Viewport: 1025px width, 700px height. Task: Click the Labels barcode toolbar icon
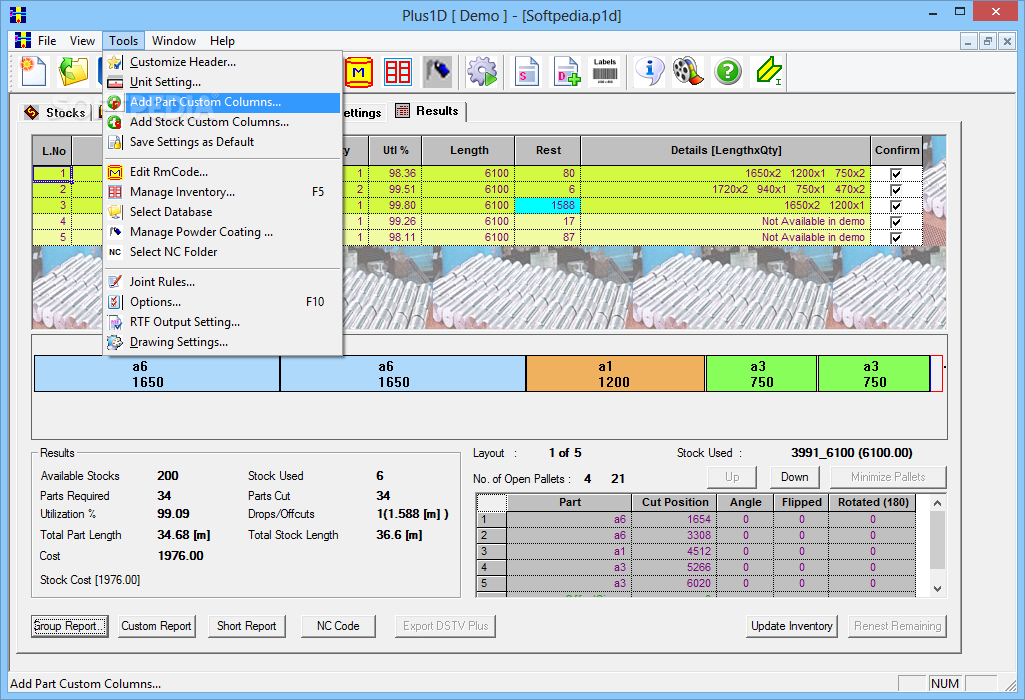point(605,72)
